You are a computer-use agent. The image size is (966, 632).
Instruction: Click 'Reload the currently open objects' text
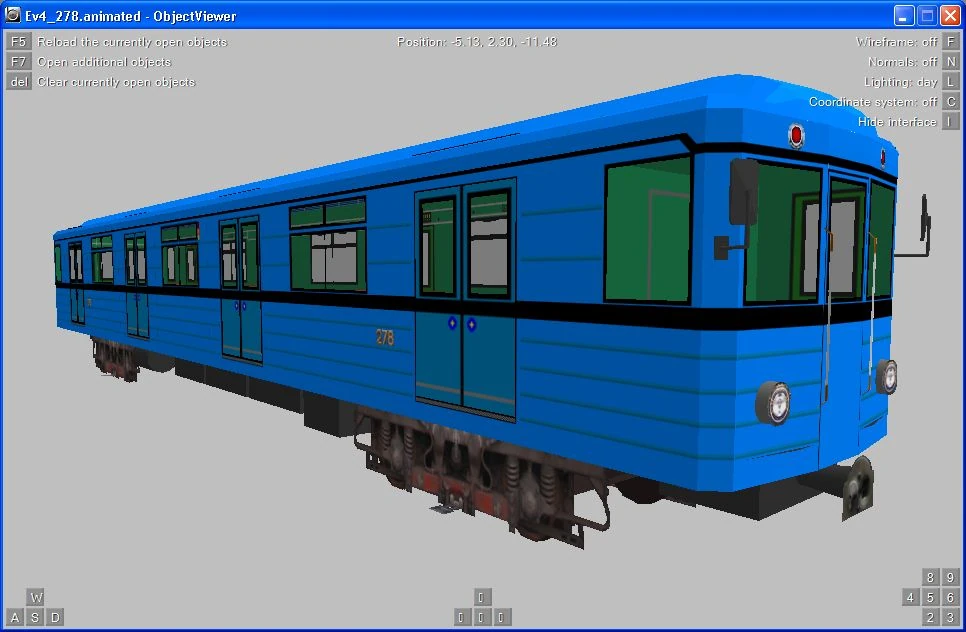pos(132,42)
